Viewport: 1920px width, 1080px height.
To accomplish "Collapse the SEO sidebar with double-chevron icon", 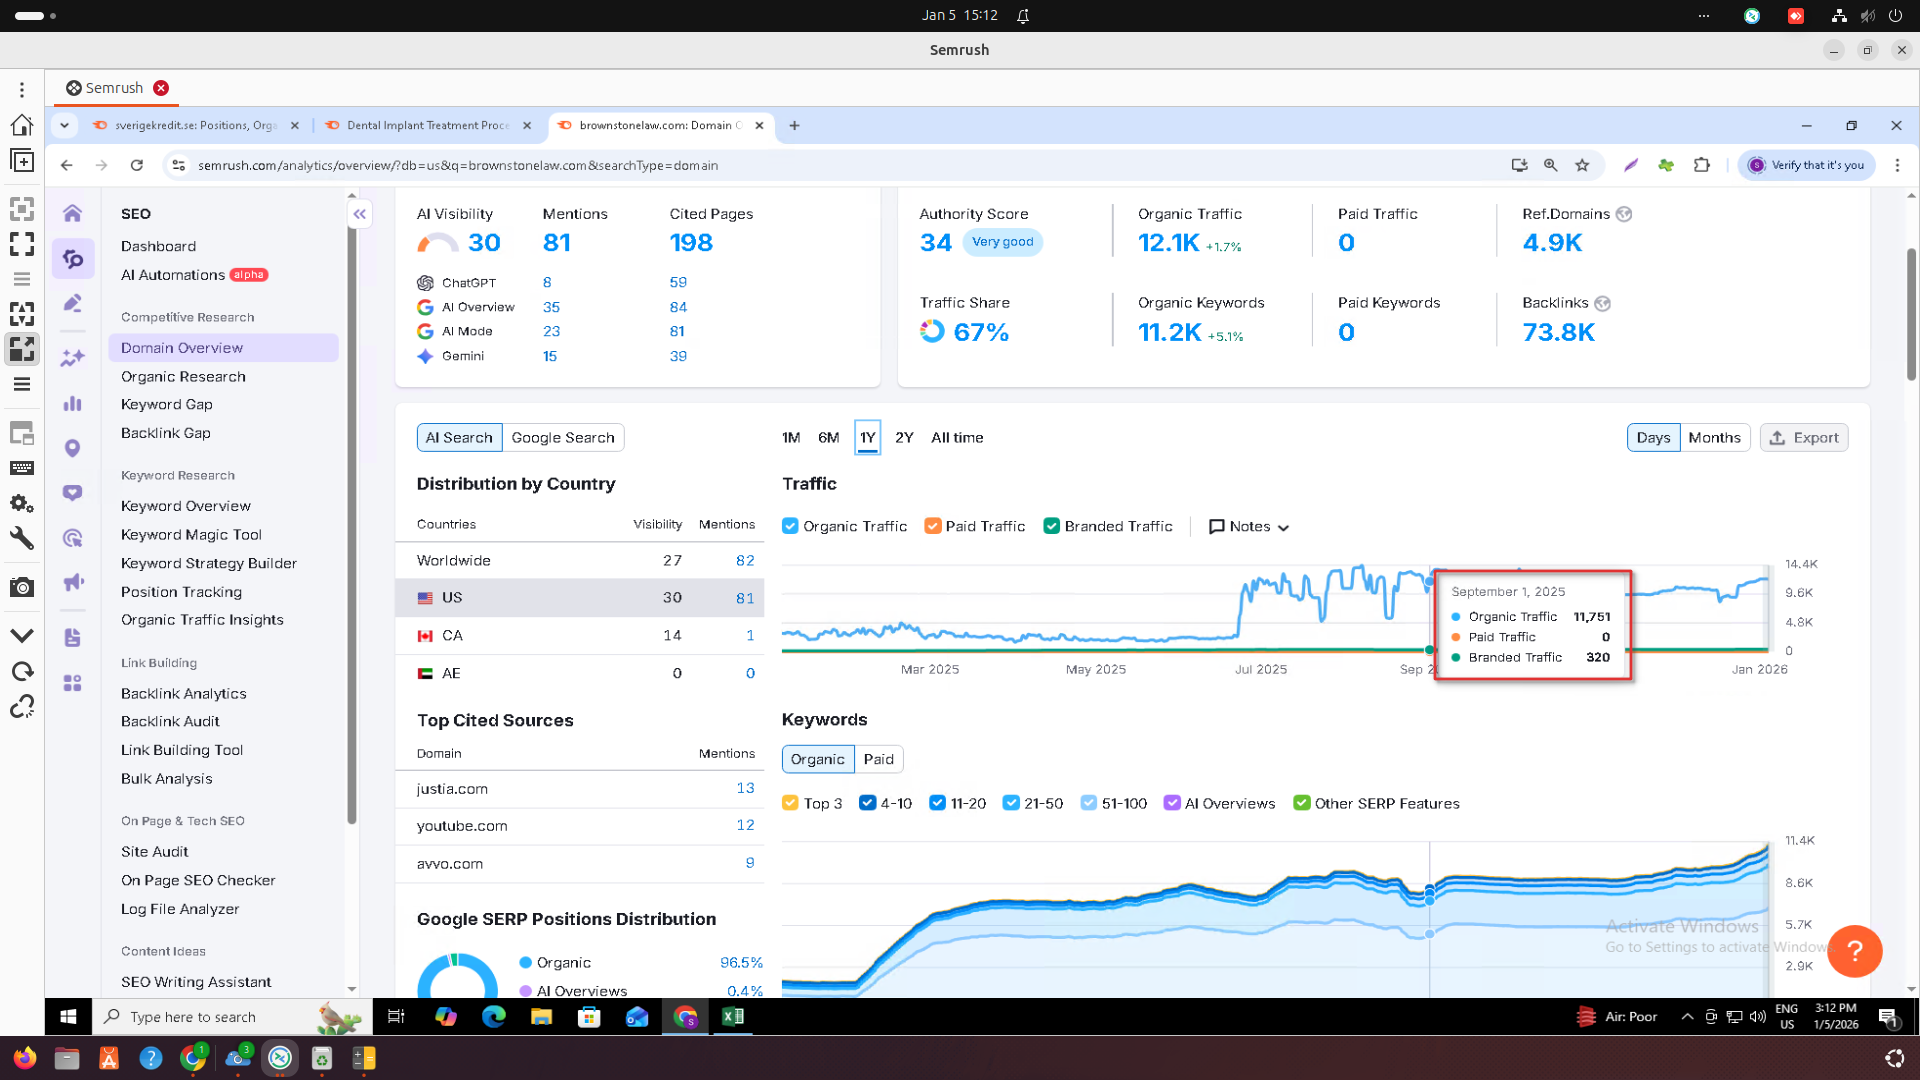I will 360,214.
